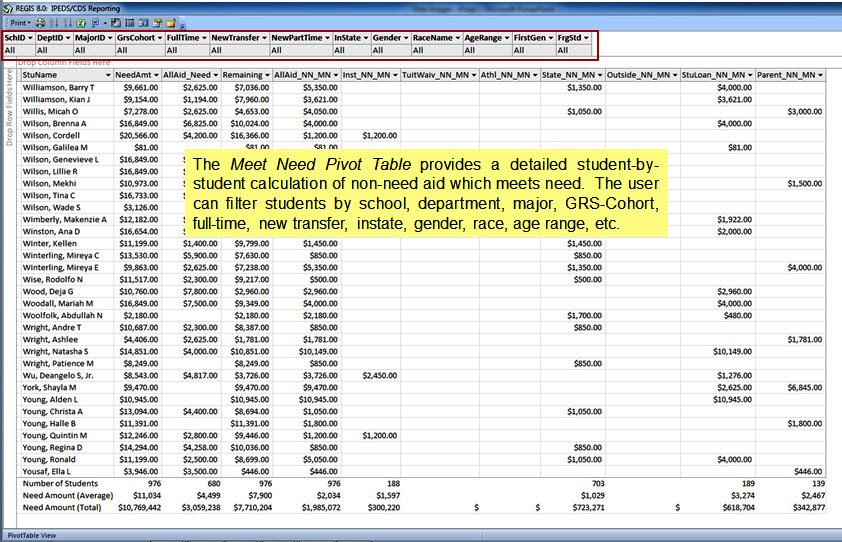Click the vertical Drop Row Fields Here area
The height and width of the screenshot is (542, 842).
coord(9,107)
